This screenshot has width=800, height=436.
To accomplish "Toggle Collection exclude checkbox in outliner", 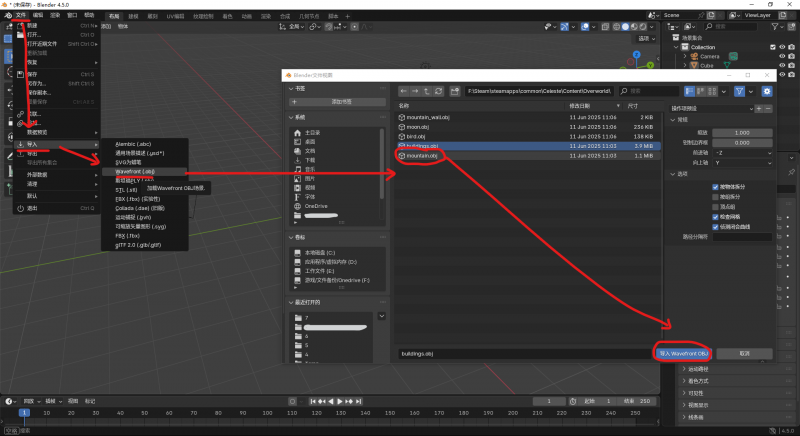I will point(772,47).
